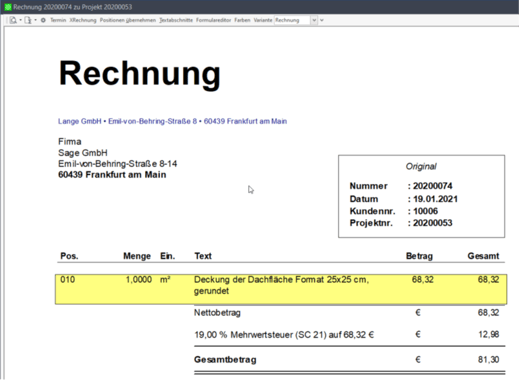Screen dimensions: 519x380
Task: Click bold 60439 Frankfurt am Main line
Action: pyautogui.click(x=112, y=175)
